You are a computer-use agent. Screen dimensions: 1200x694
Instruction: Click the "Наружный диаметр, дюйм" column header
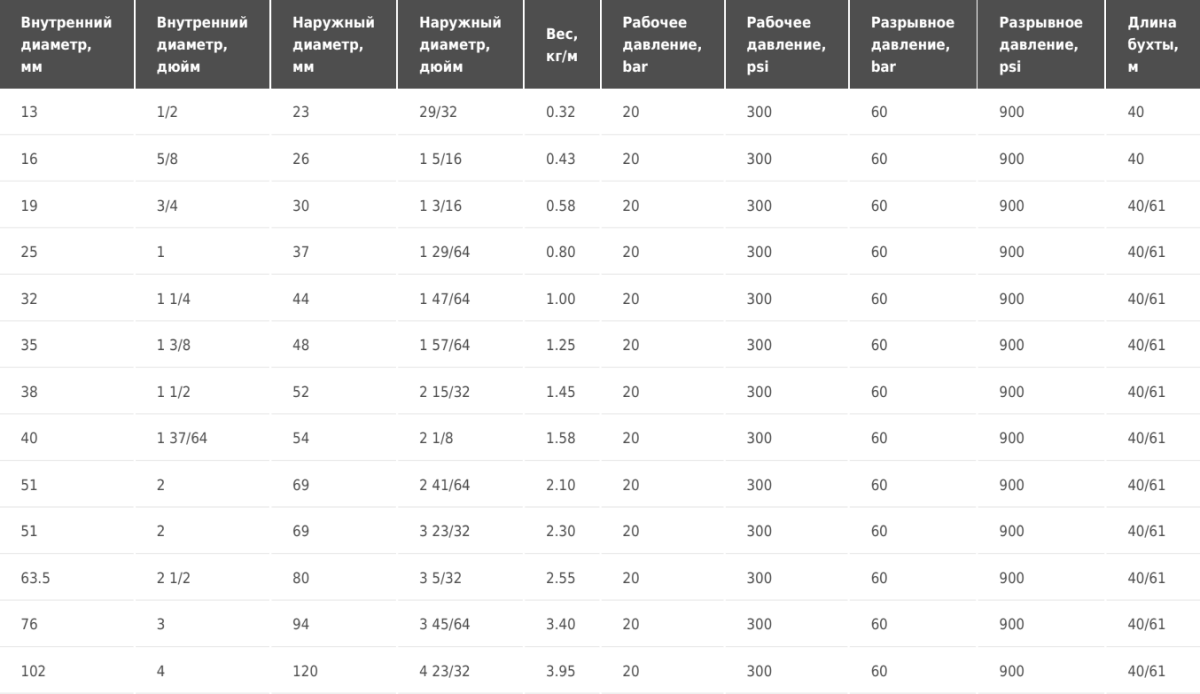tap(460, 45)
